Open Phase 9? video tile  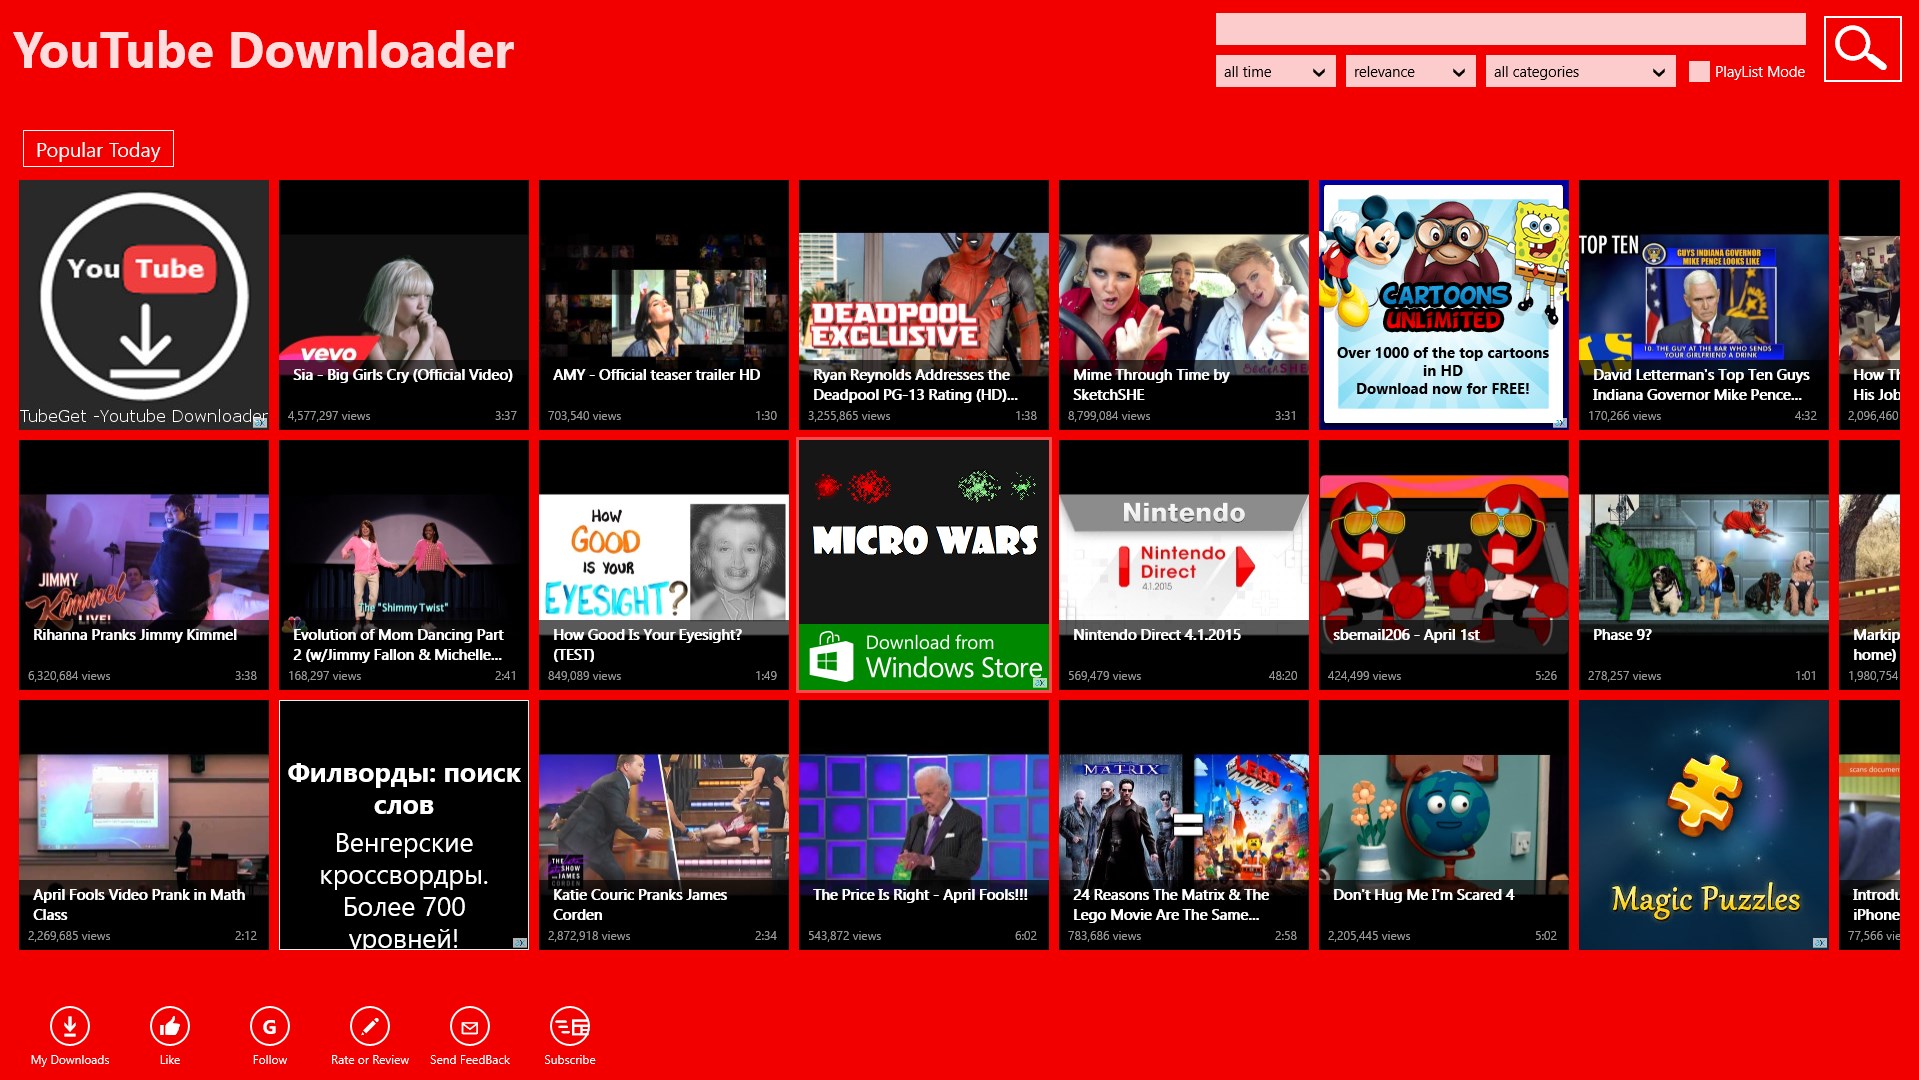1704,565
